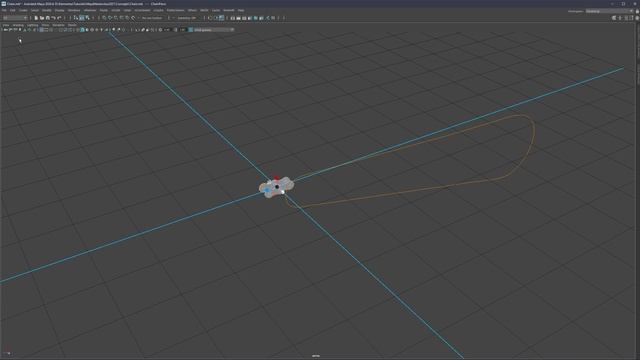Viewport: 640px width, 360px height.
Task: Toggle Snap to grids
Action: tap(104, 18)
